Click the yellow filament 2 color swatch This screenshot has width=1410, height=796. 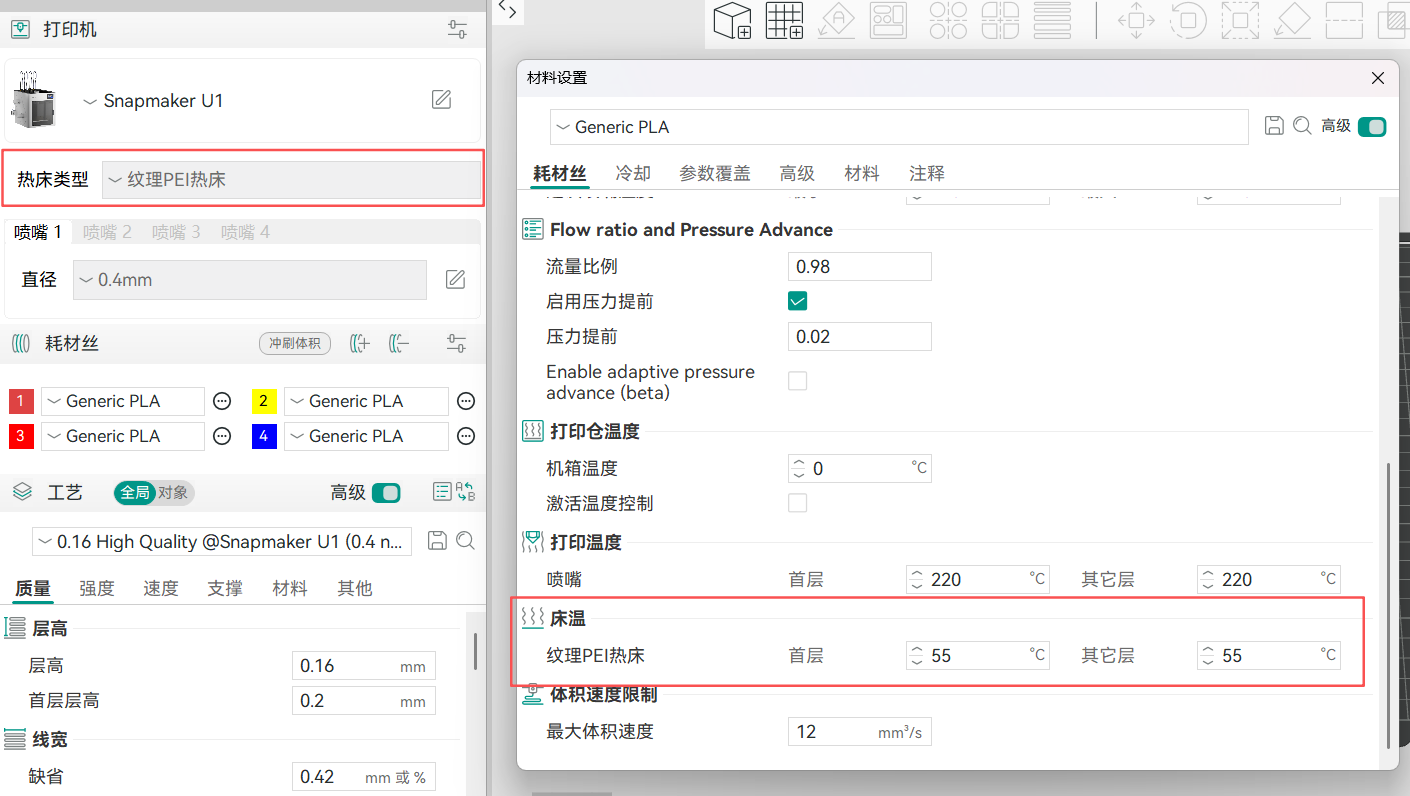click(x=264, y=401)
